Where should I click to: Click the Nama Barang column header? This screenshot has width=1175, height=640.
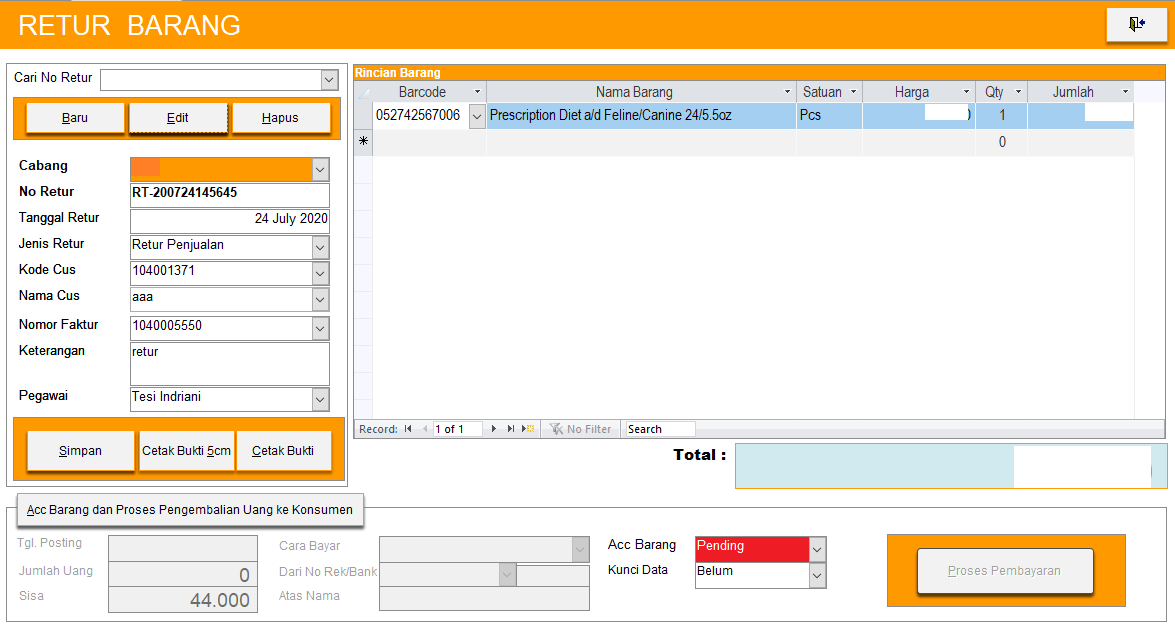point(634,92)
